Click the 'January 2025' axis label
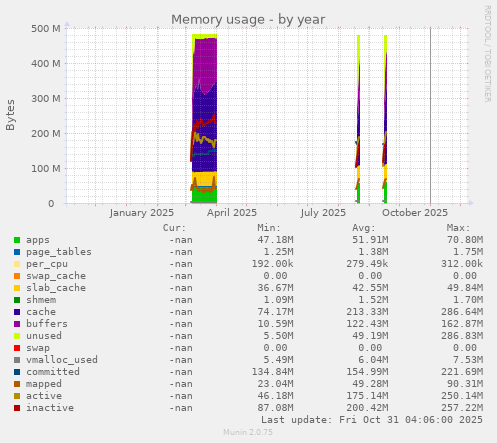Viewport: 497px width, 443px height. [142, 213]
